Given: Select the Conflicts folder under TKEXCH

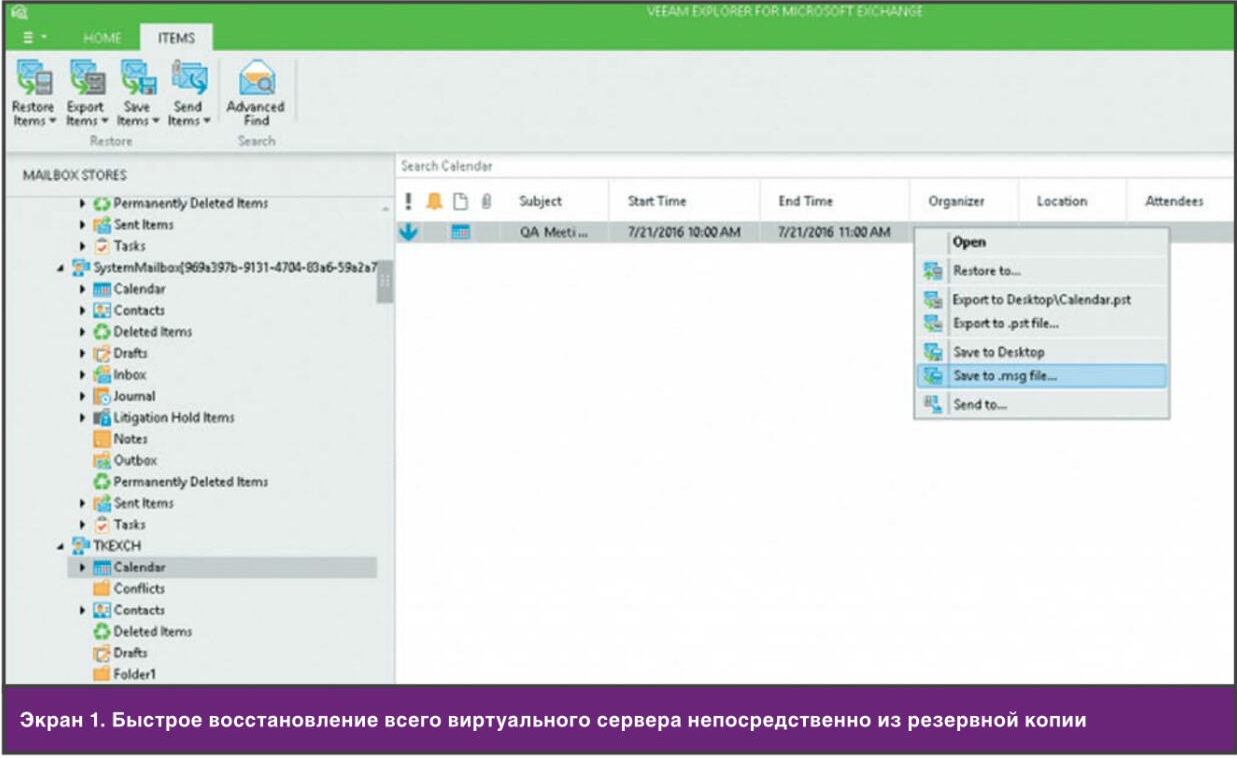Looking at the screenshot, I should 138,589.
